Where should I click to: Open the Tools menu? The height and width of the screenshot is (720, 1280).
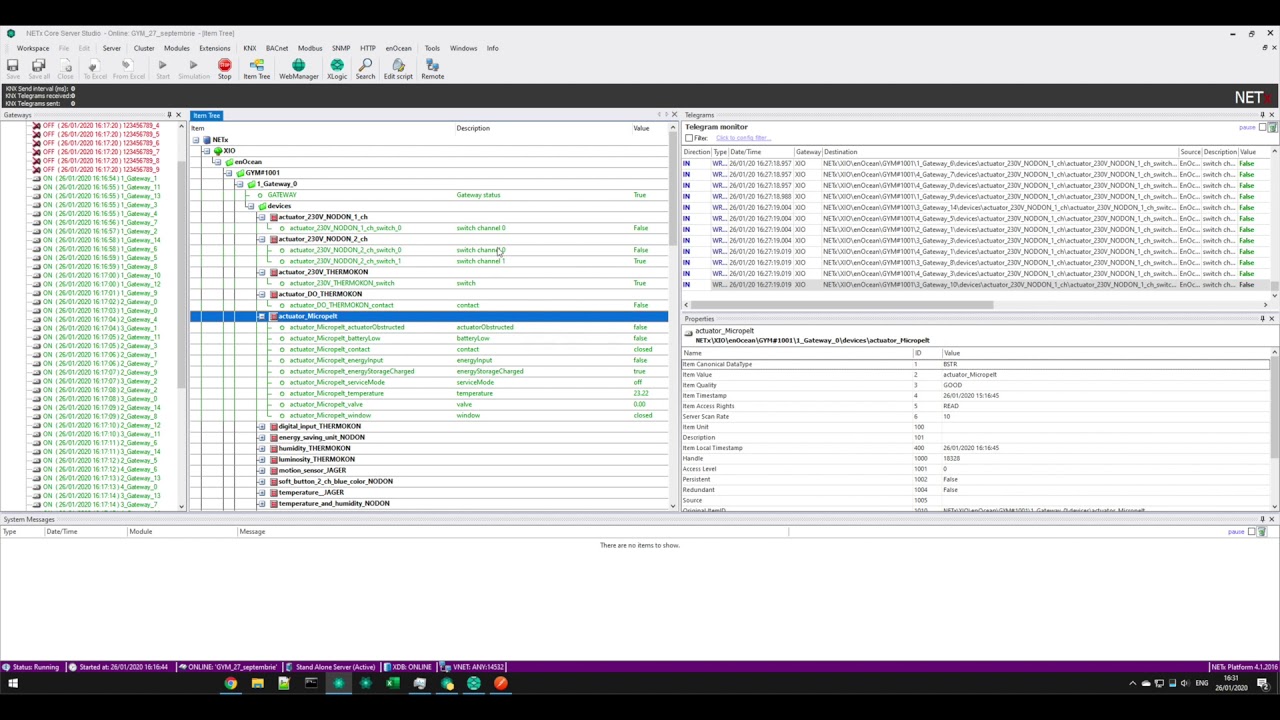point(432,48)
